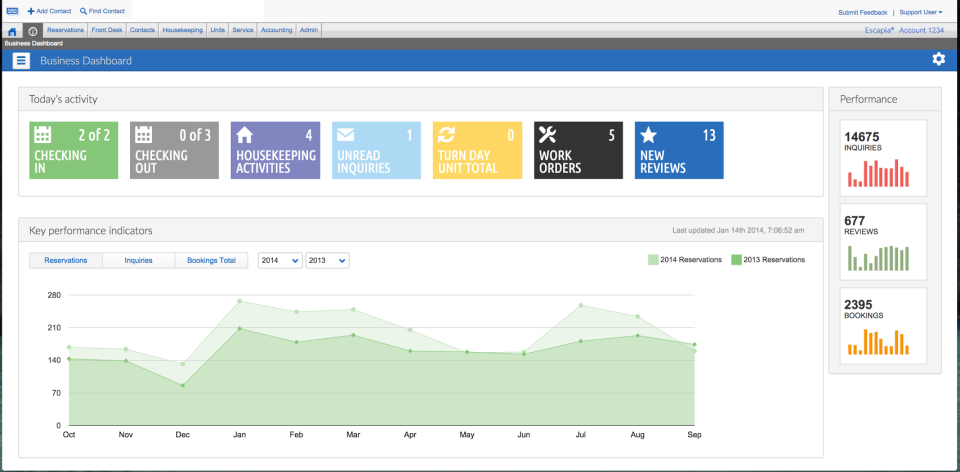The width and height of the screenshot is (960, 472).
Task: Open the New Reviews tile
Action: (679, 150)
